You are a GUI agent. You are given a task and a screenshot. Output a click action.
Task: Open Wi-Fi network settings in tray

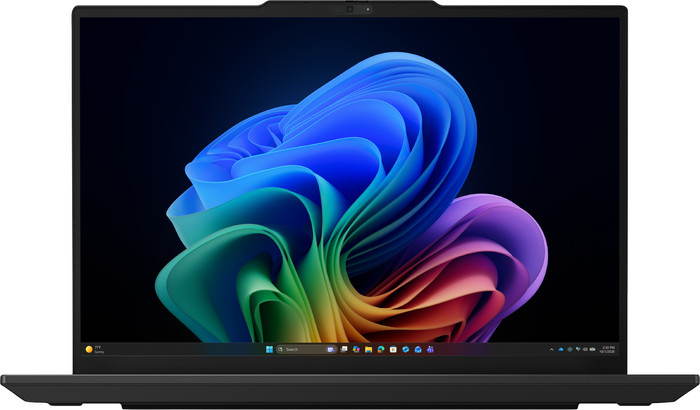click(578, 349)
